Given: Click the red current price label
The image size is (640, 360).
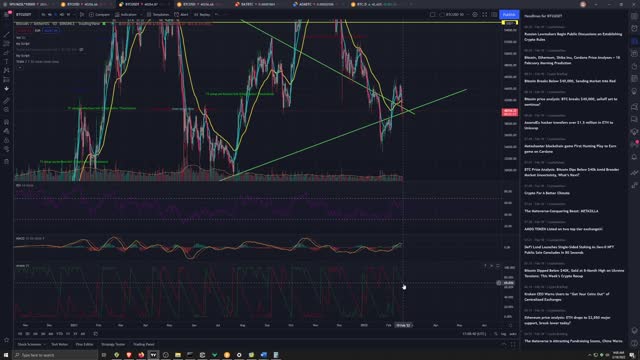Looking at the screenshot, I should [509, 112].
